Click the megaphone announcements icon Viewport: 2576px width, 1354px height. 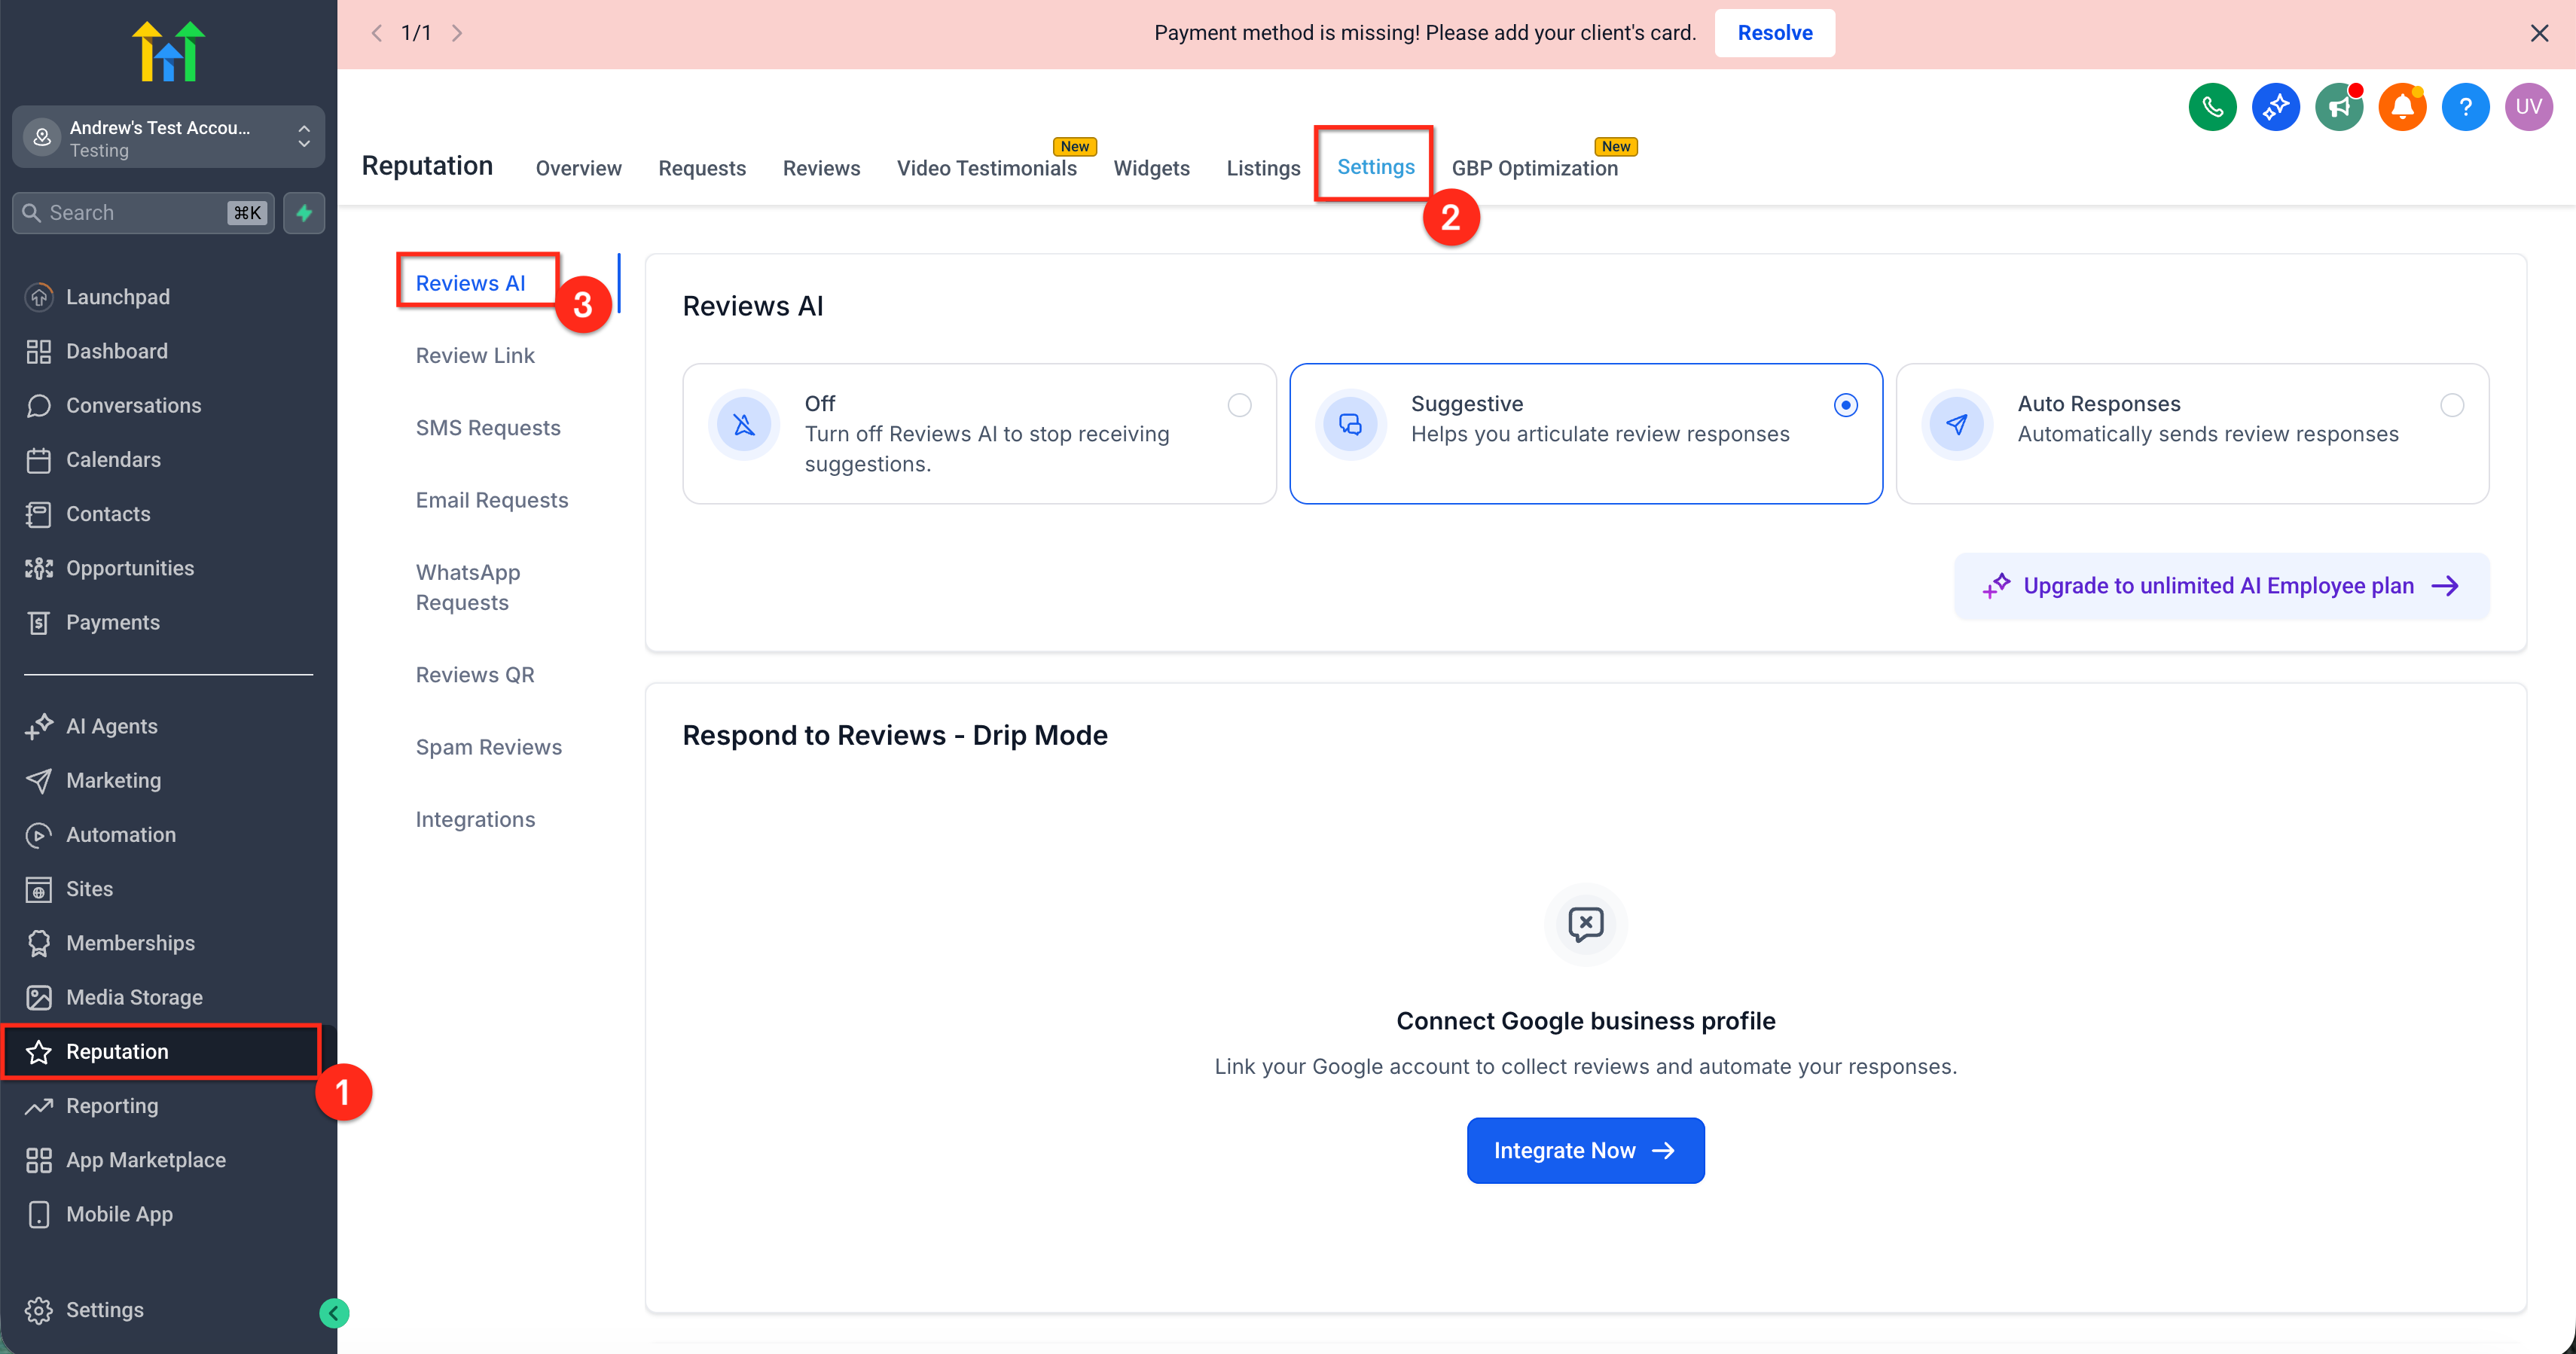(x=2338, y=106)
